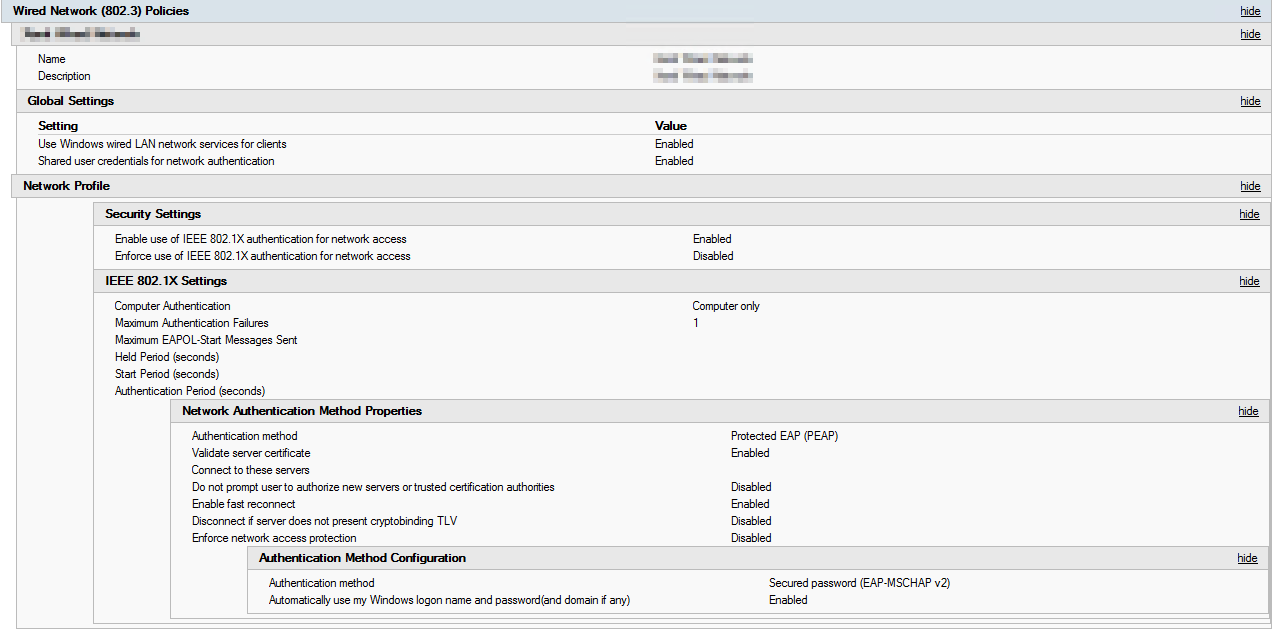This screenshot has height=629, width=1272.
Task: Click Network Authentication Method Properties heading
Action: pyautogui.click(x=302, y=411)
